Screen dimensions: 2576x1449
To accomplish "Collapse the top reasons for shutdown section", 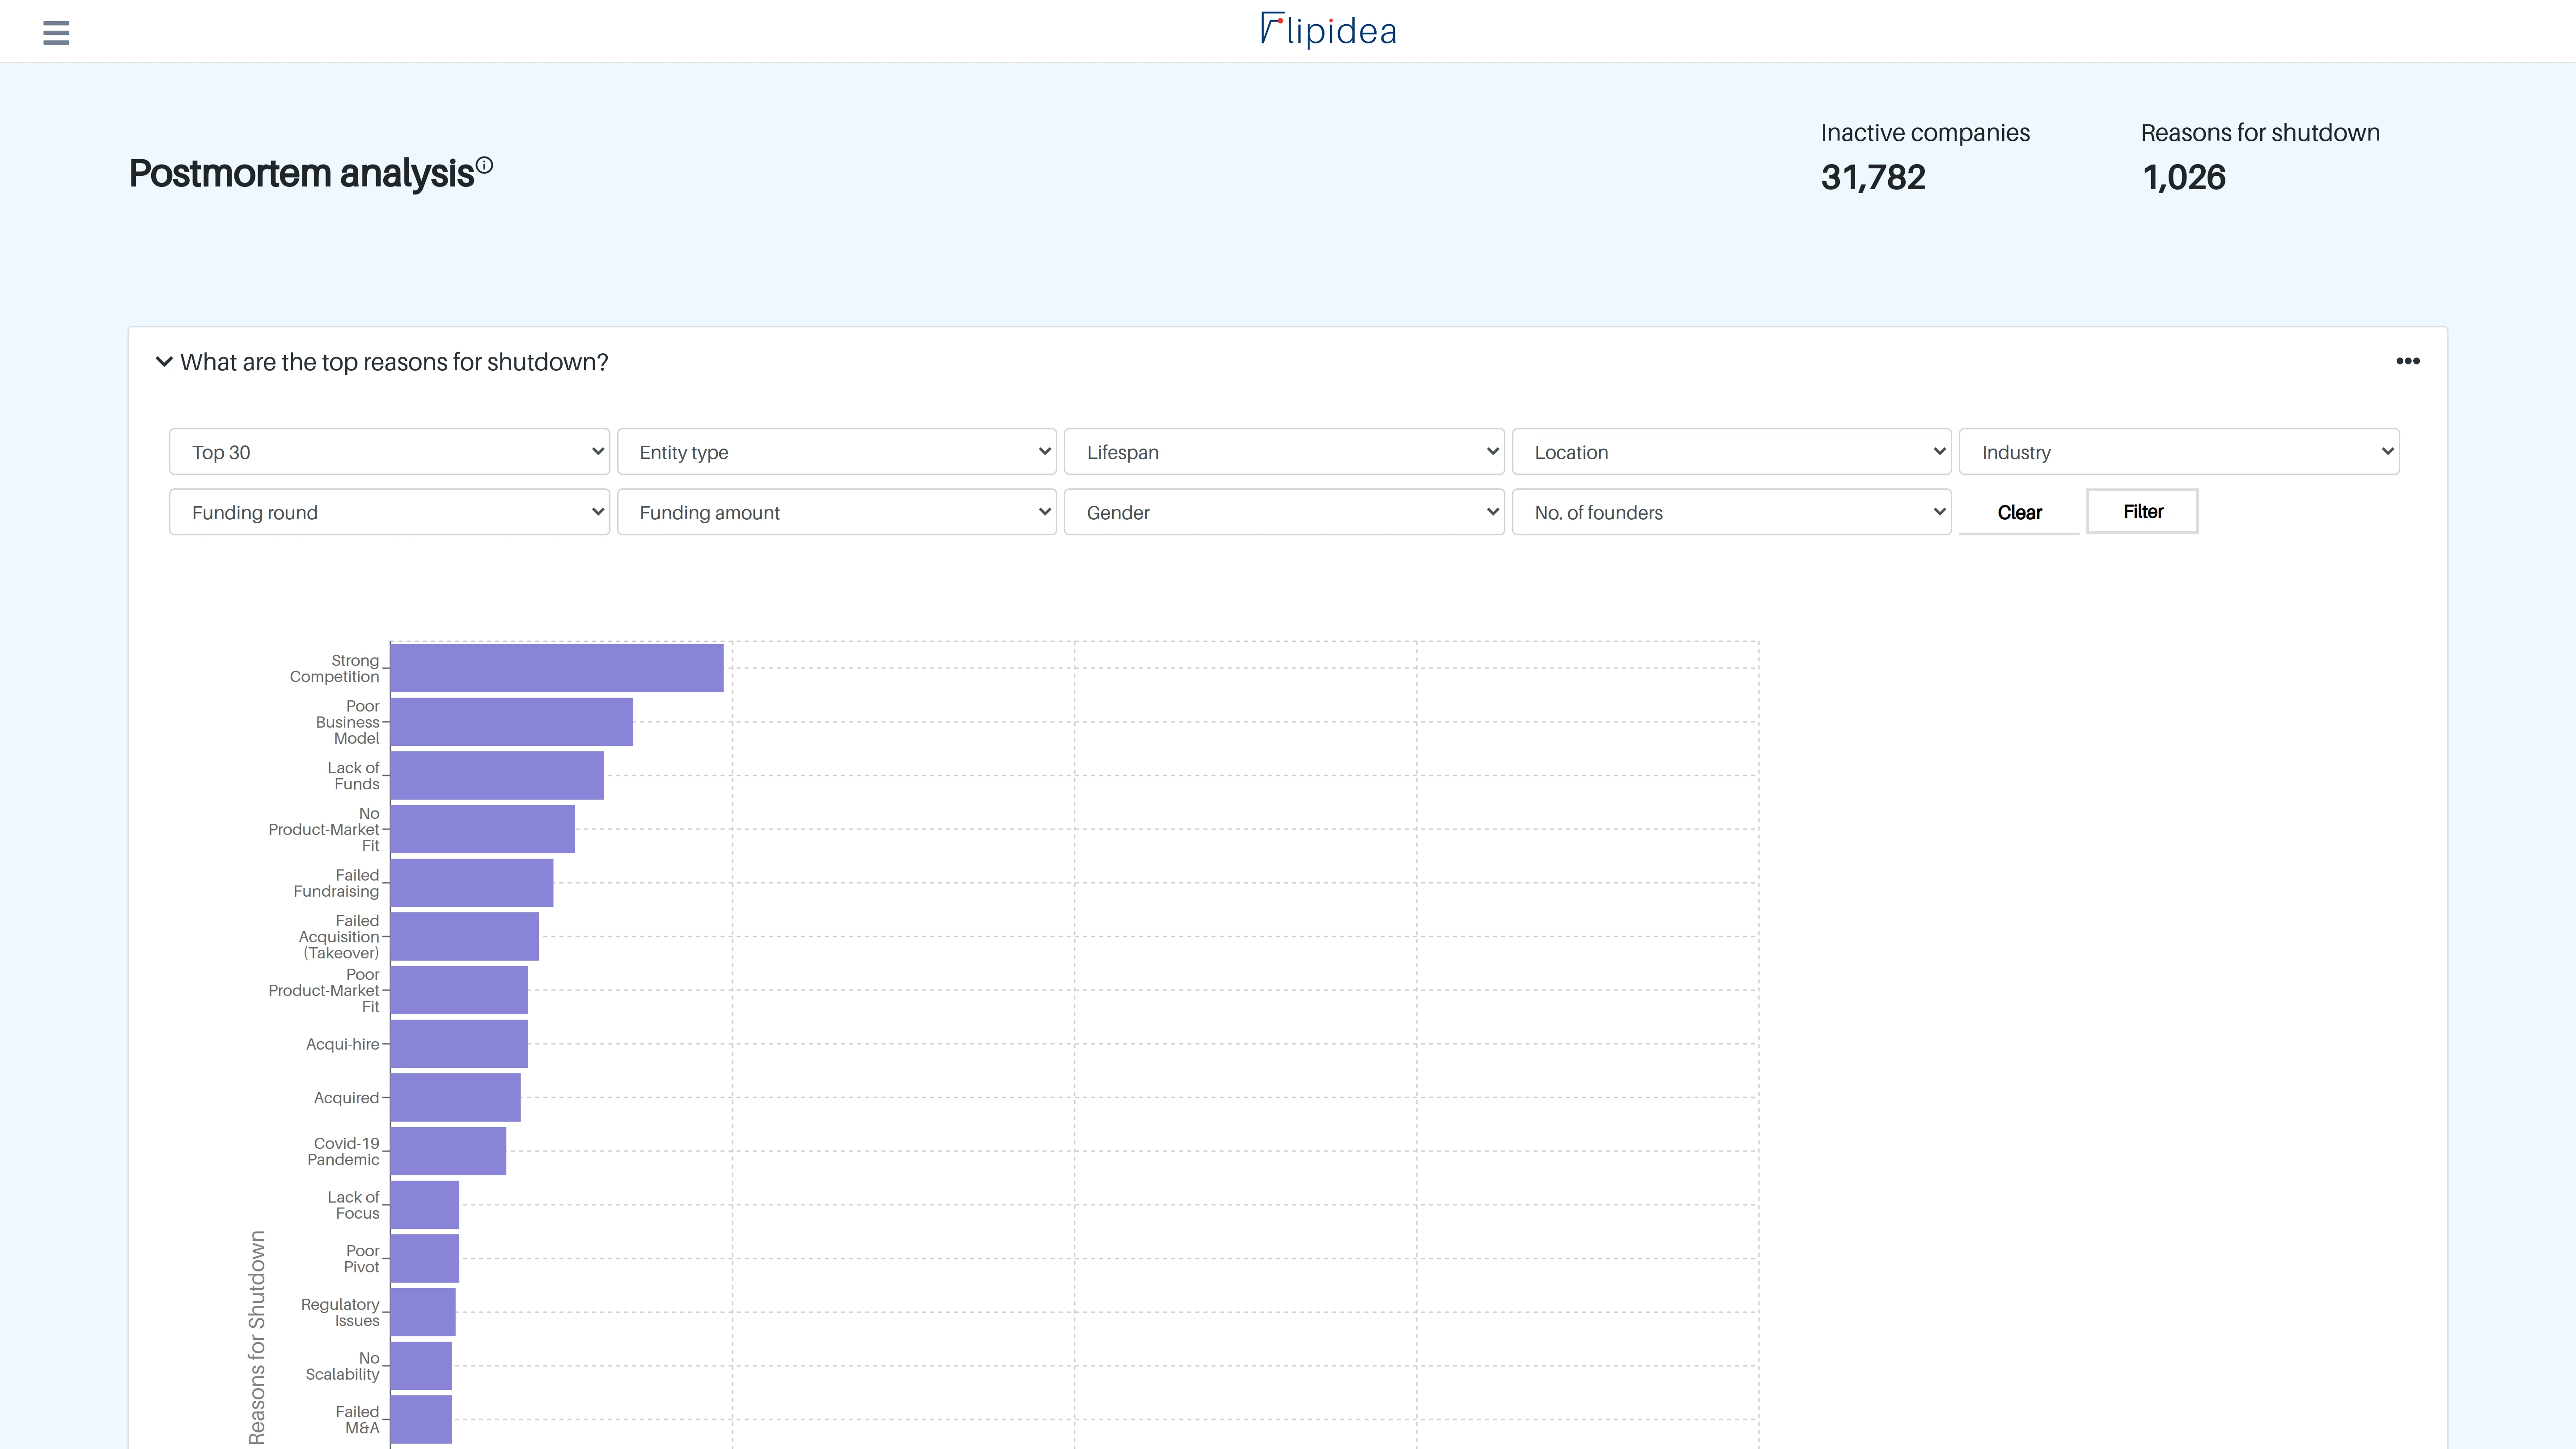I will tap(164, 362).
